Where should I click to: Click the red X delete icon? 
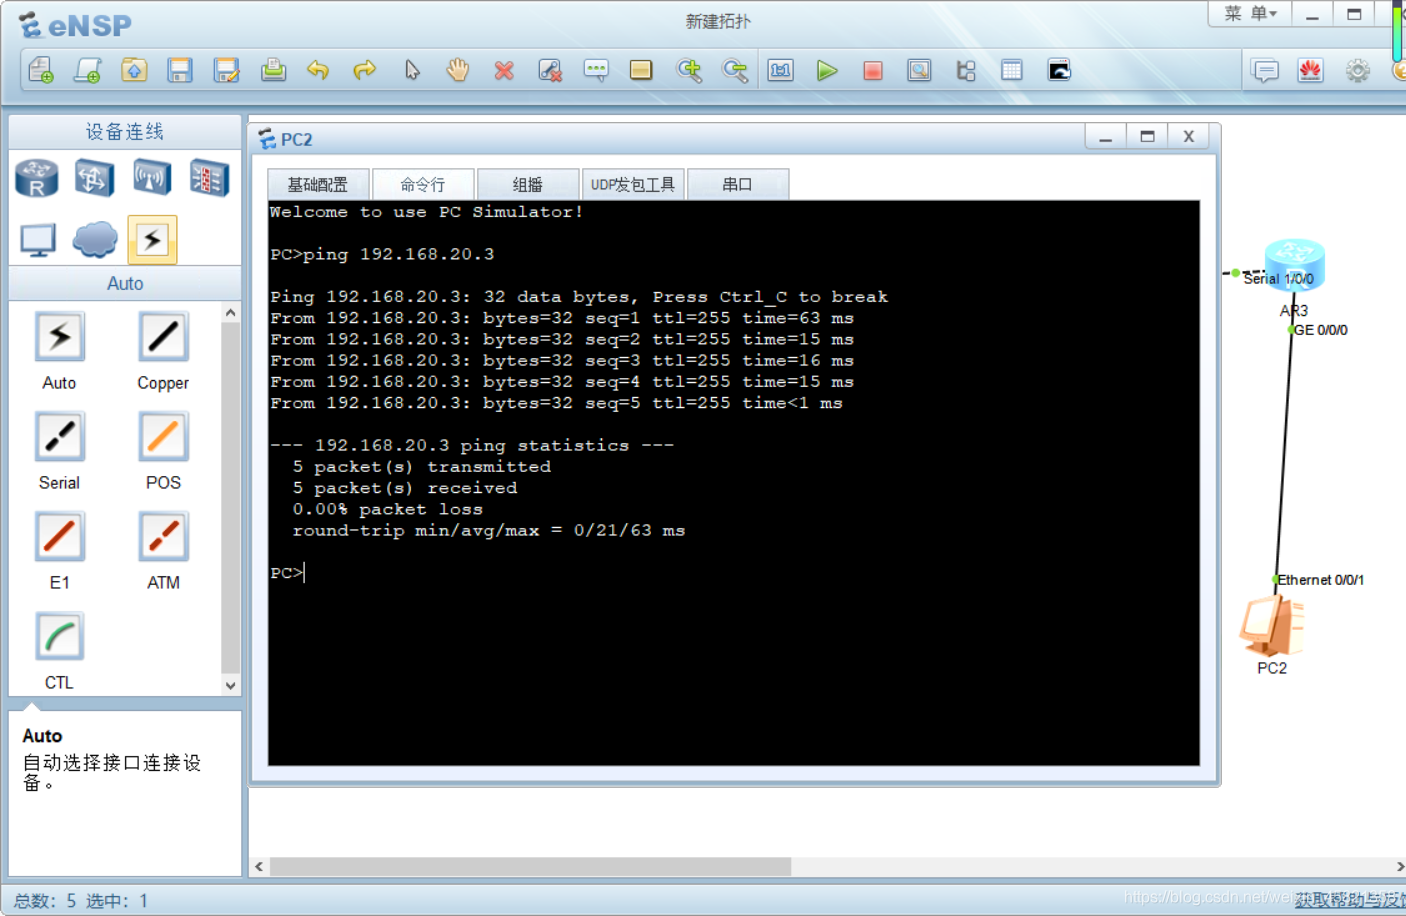click(504, 70)
